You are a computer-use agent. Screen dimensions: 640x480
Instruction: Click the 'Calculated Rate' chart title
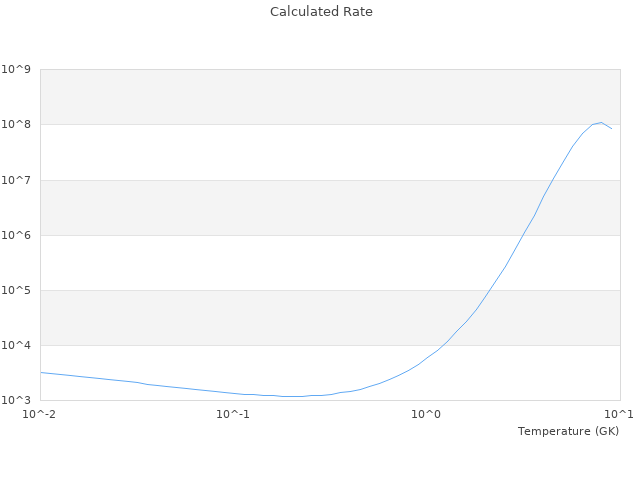point(320,12)
